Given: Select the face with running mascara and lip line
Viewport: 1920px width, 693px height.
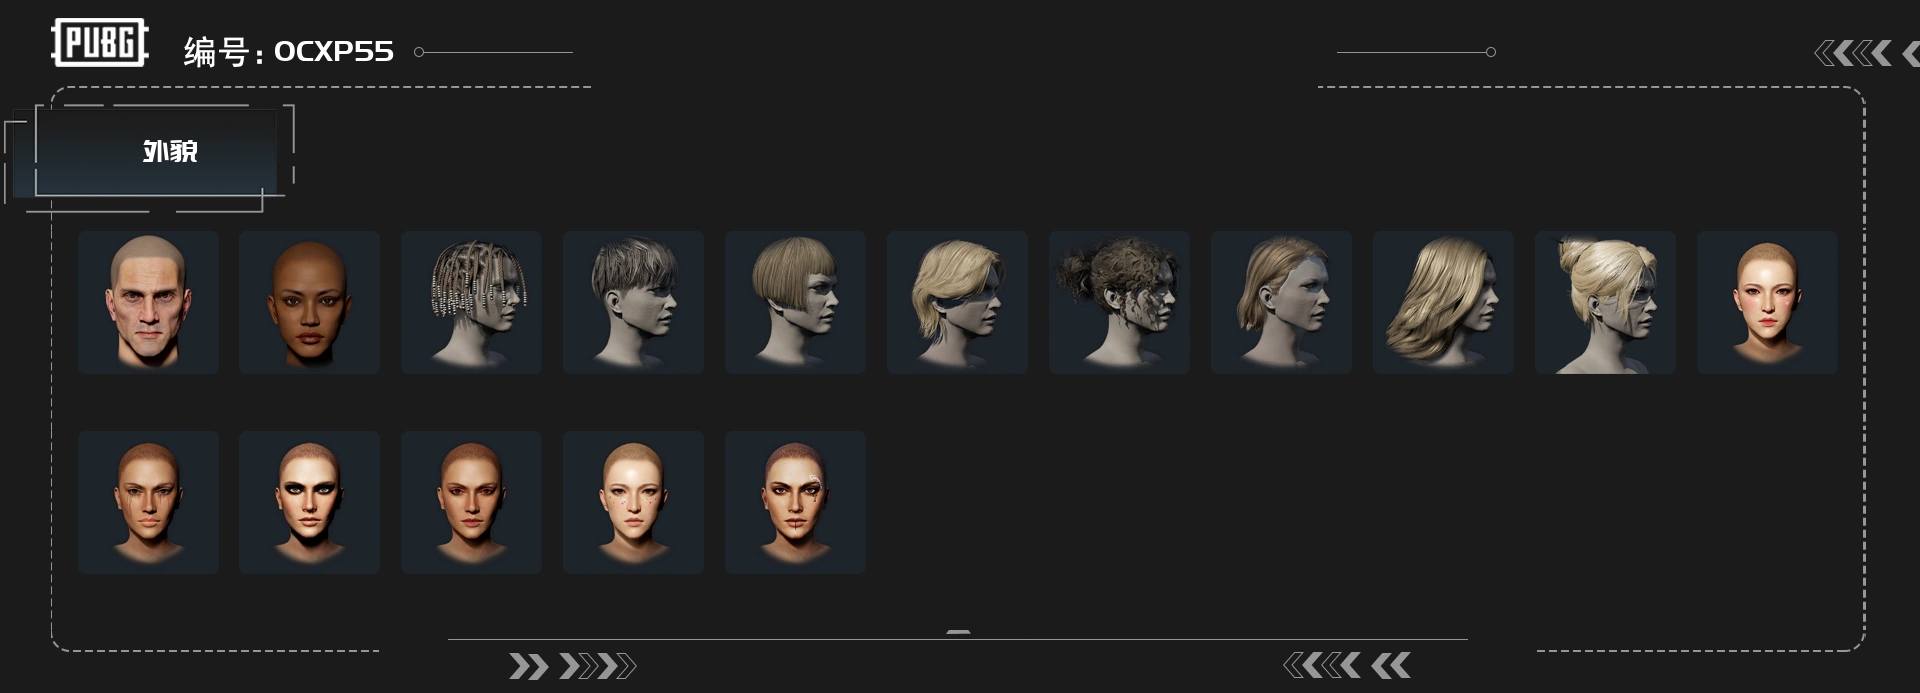Looking at the screenshot, I should pyautogui.click(x=795, y=502).
